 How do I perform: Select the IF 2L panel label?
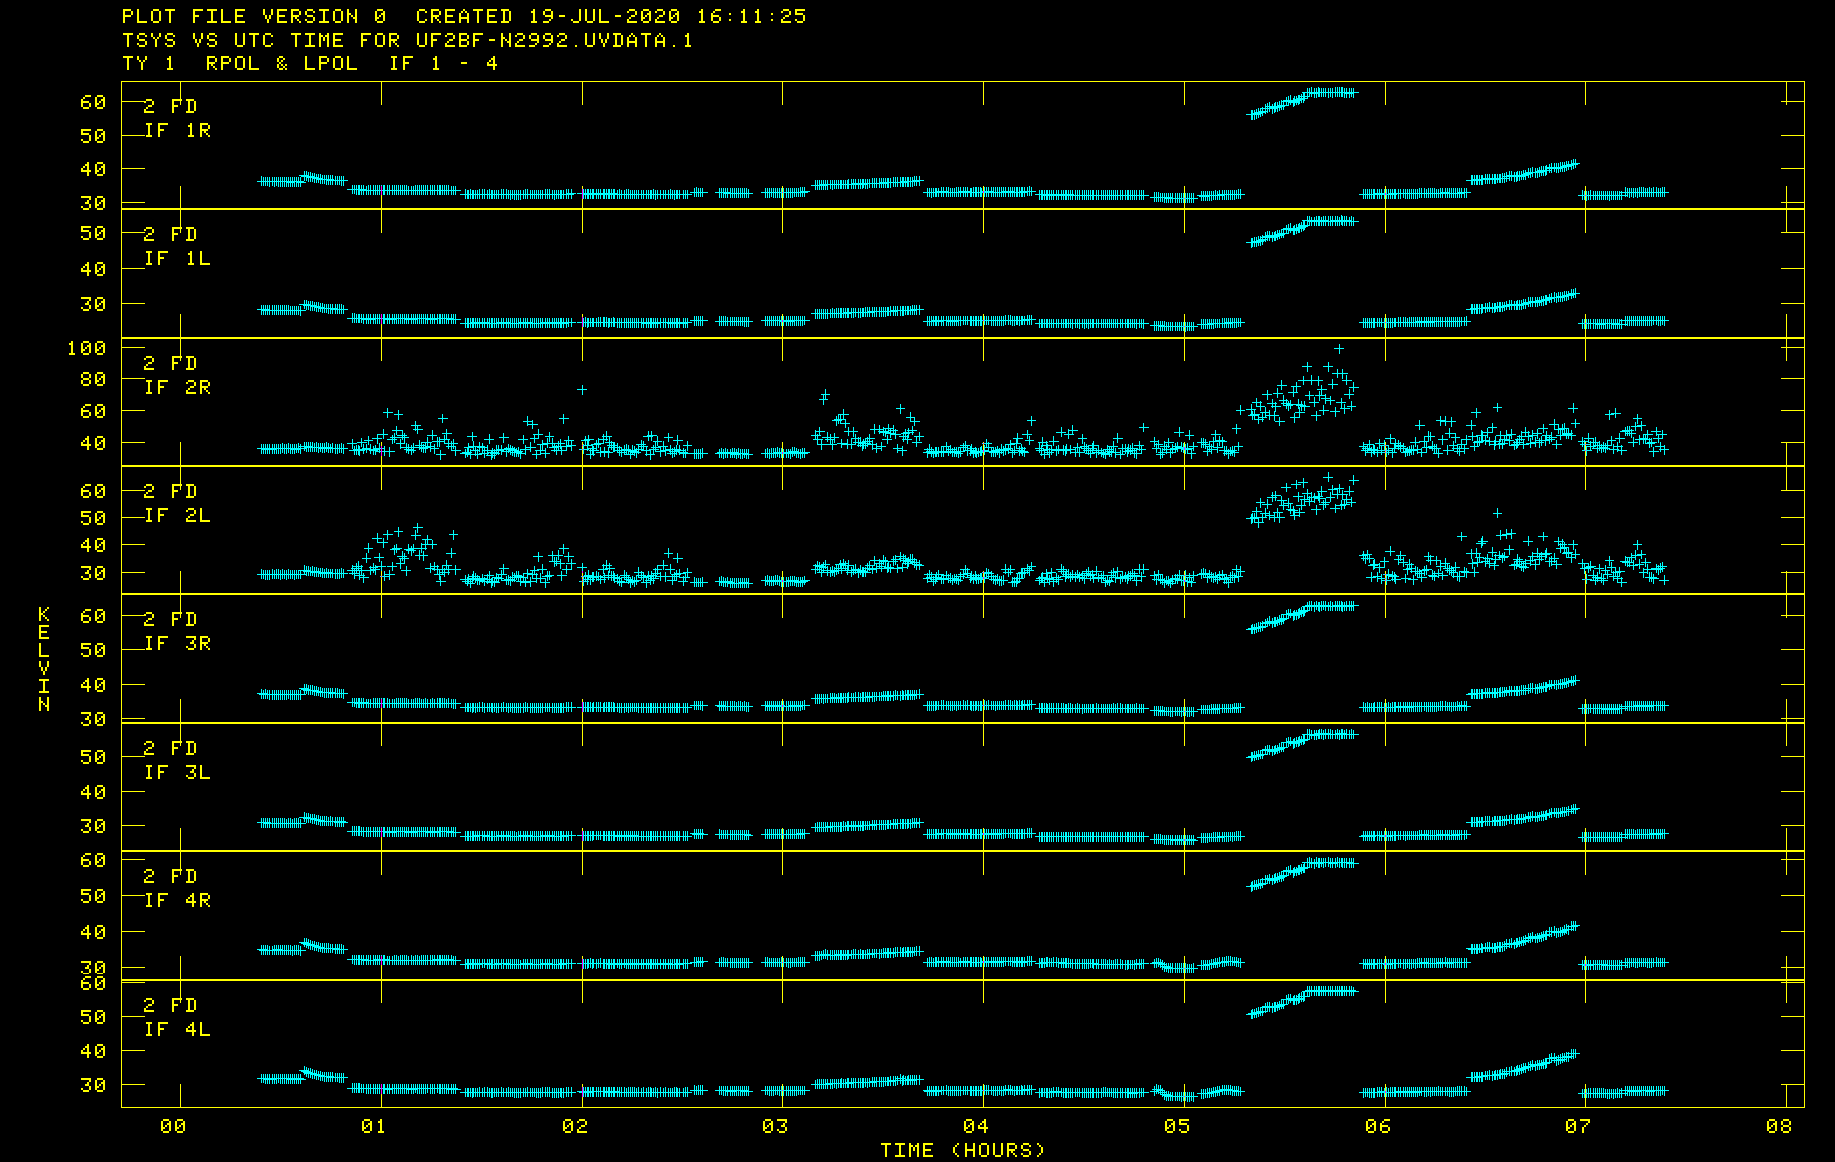pos(177,515)
